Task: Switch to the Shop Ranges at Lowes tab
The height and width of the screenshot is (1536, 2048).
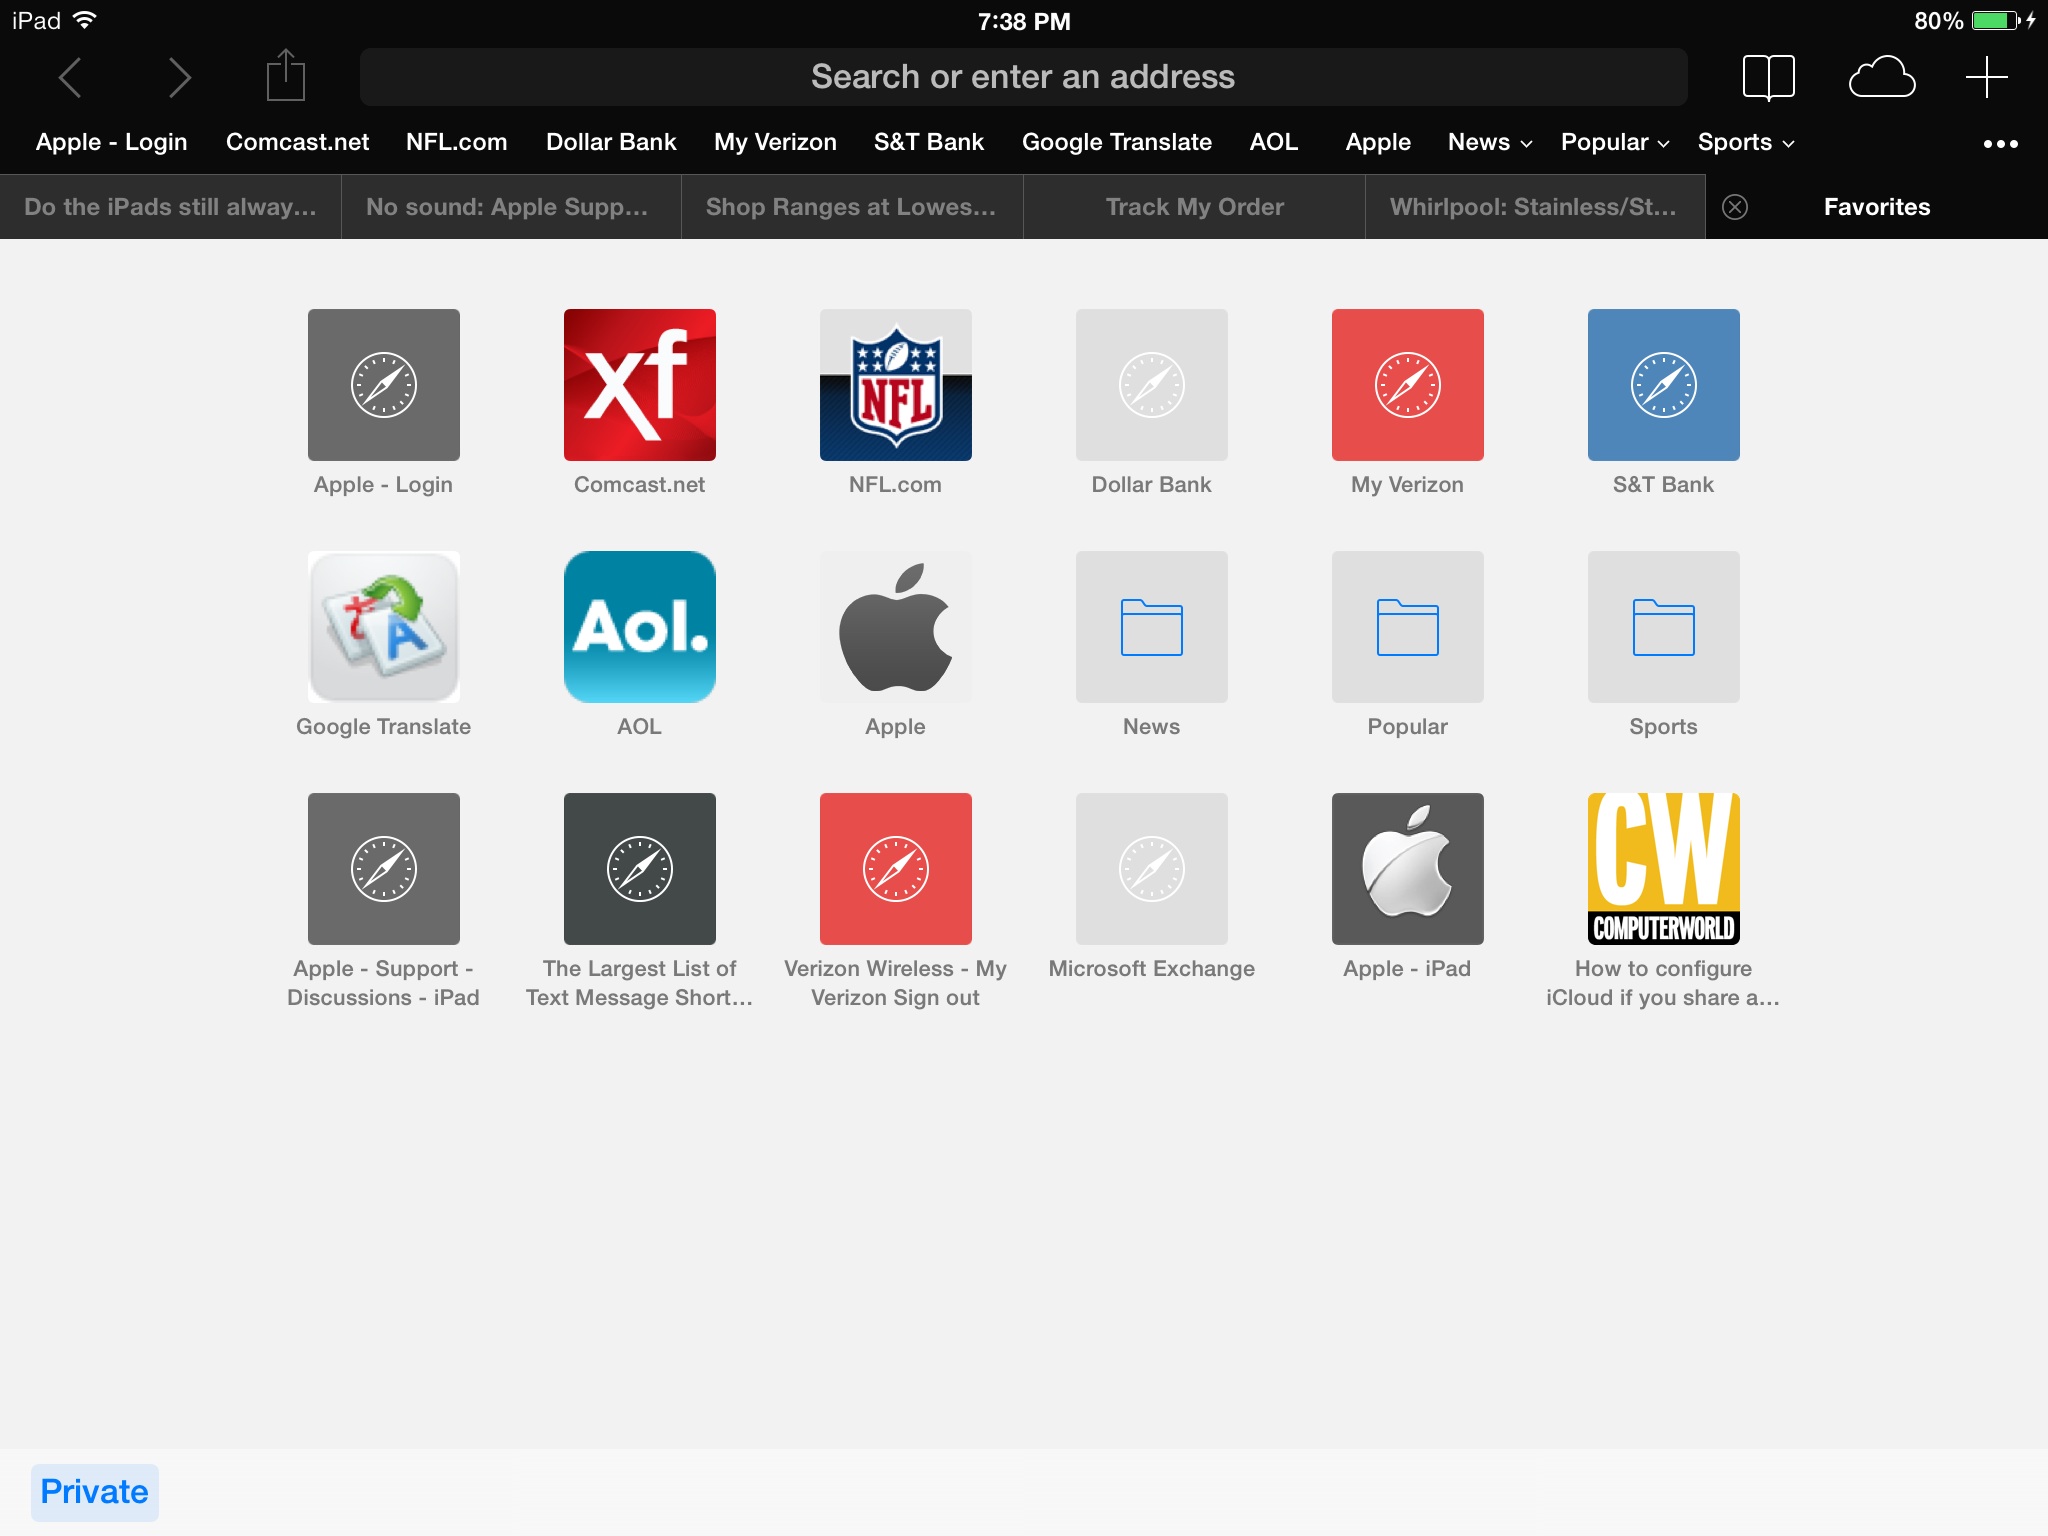Action: click(851, 207)
